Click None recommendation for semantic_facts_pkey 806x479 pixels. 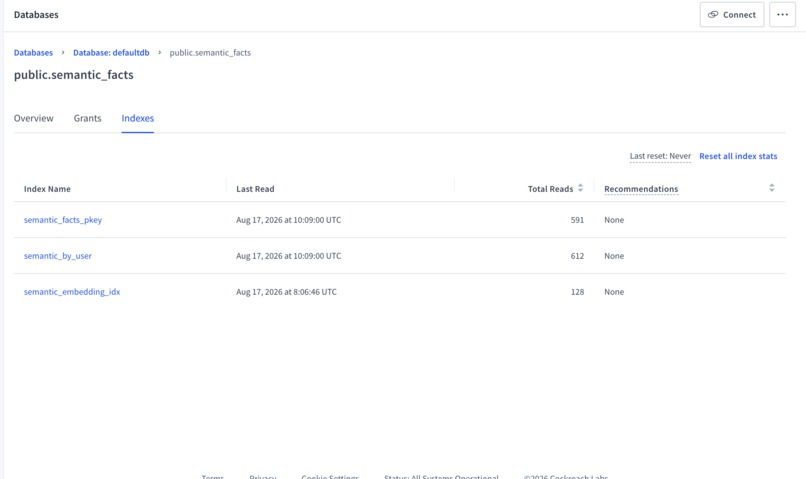(614, 220)
